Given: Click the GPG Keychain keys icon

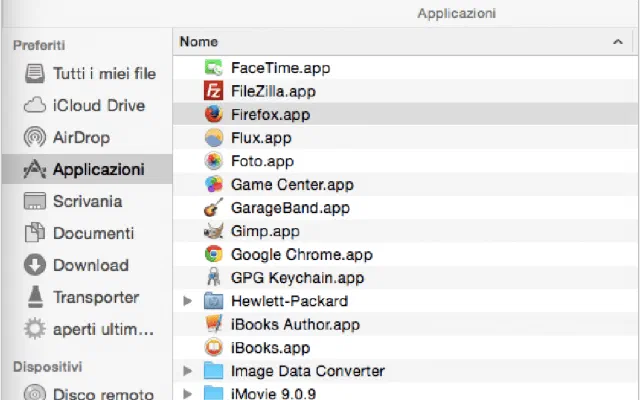Looking at the screenshot, I should [x=213, y=278].
